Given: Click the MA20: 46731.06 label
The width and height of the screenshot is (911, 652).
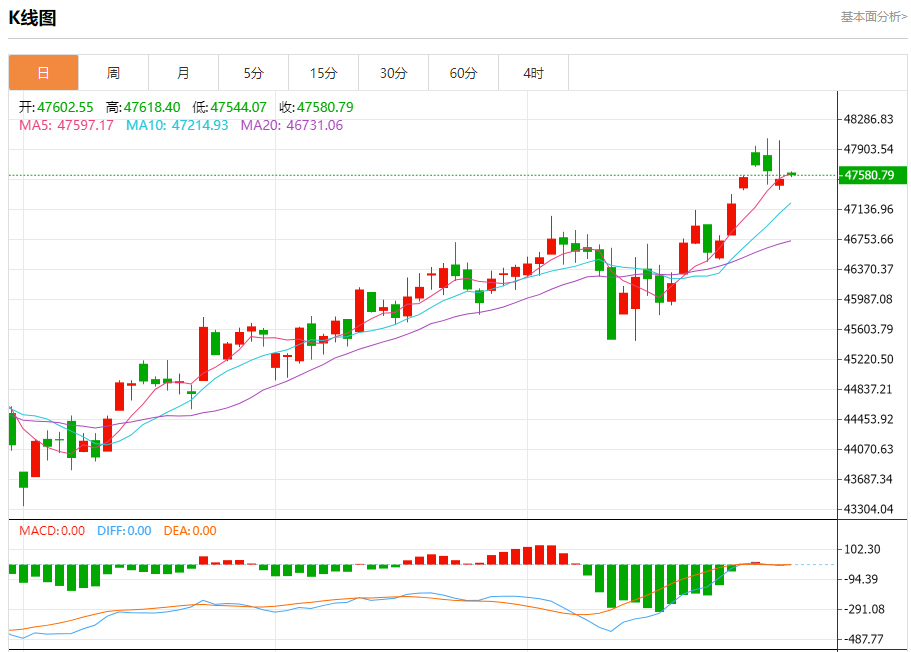Looking at the screenshot, I should click(292, 125).
